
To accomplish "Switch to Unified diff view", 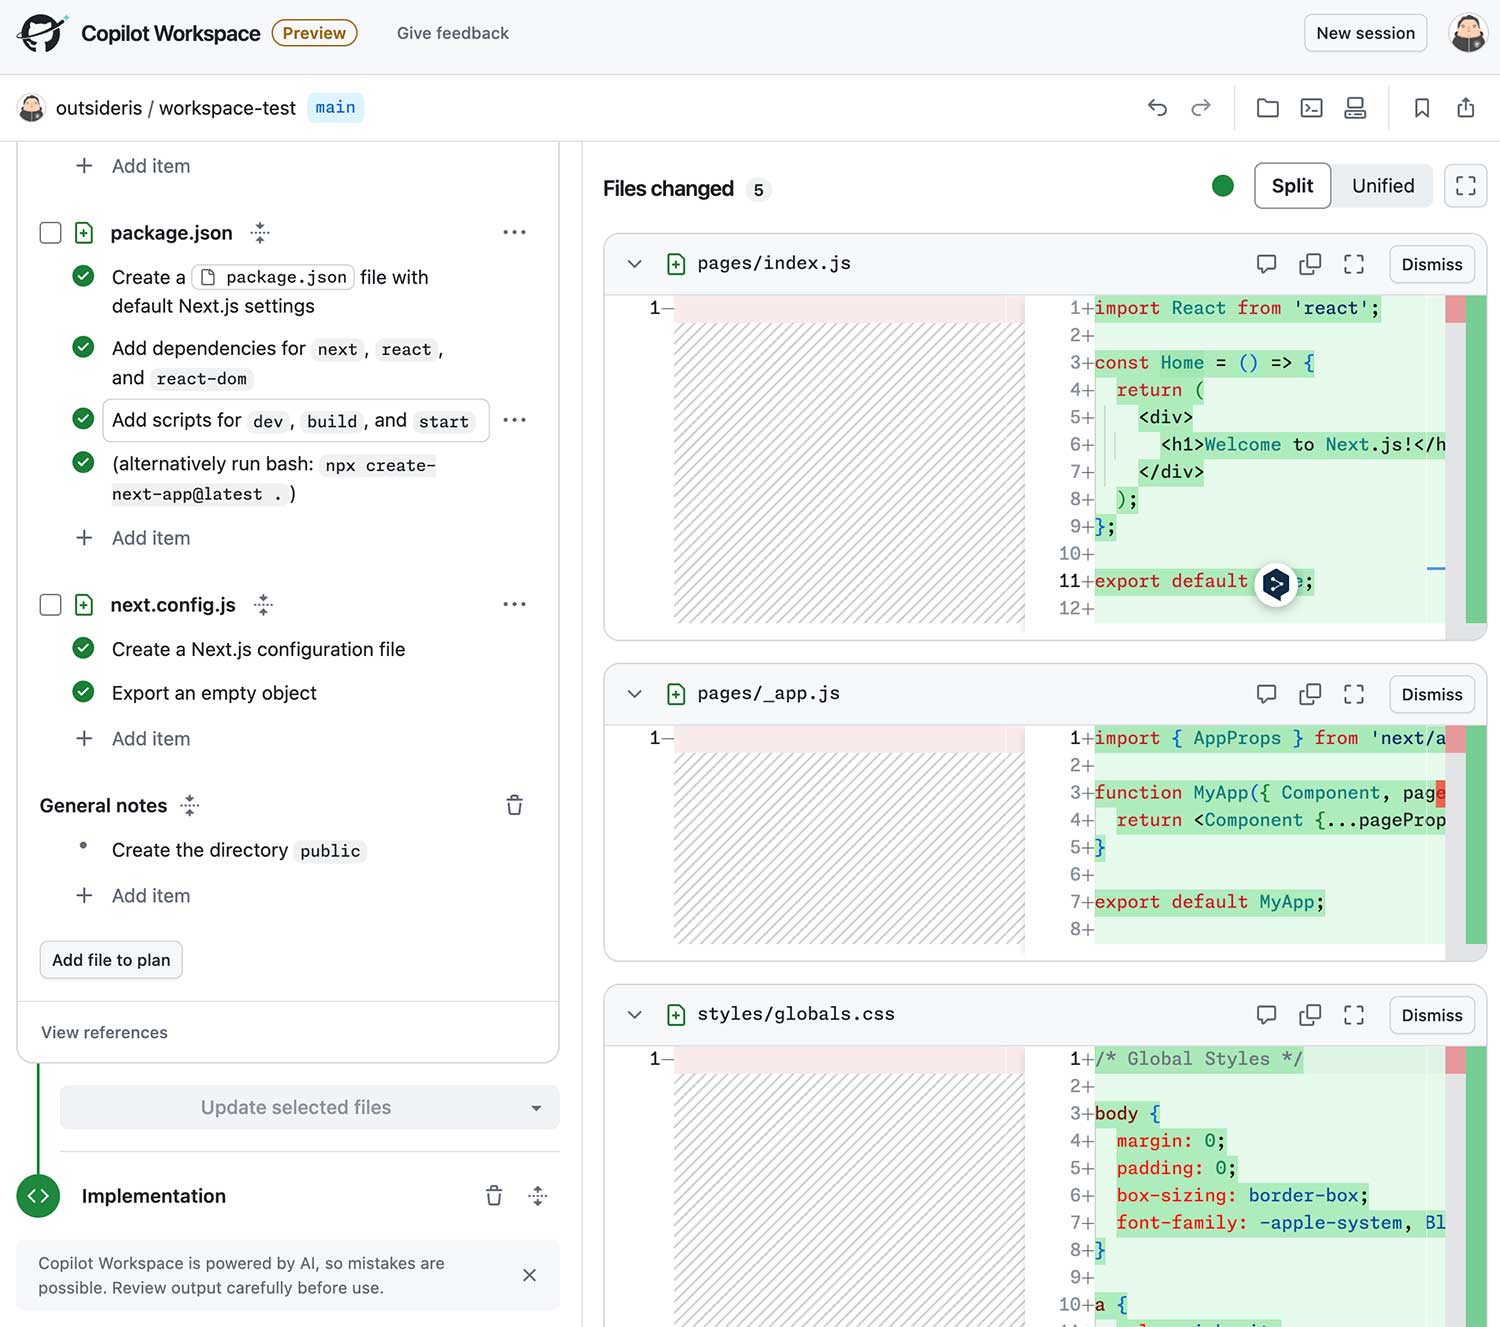I will click(1383, 186).
